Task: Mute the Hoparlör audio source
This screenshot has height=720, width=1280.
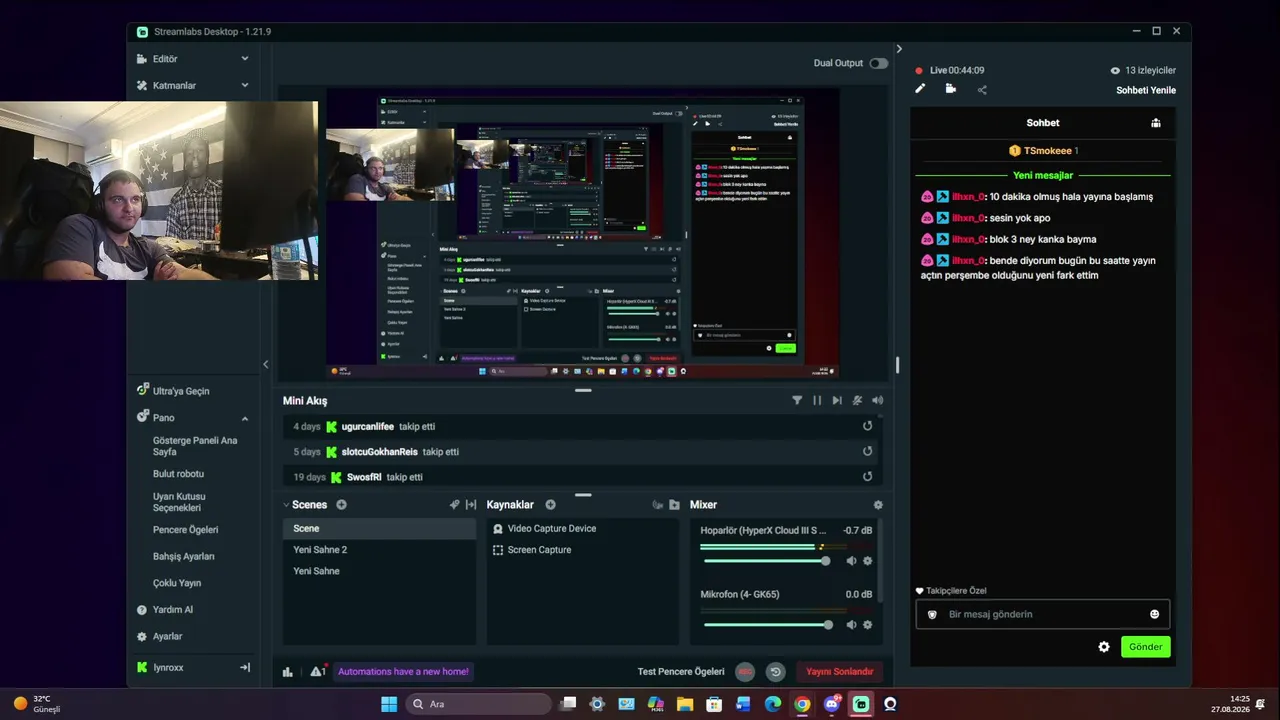Action: click(x=851, y=561)
